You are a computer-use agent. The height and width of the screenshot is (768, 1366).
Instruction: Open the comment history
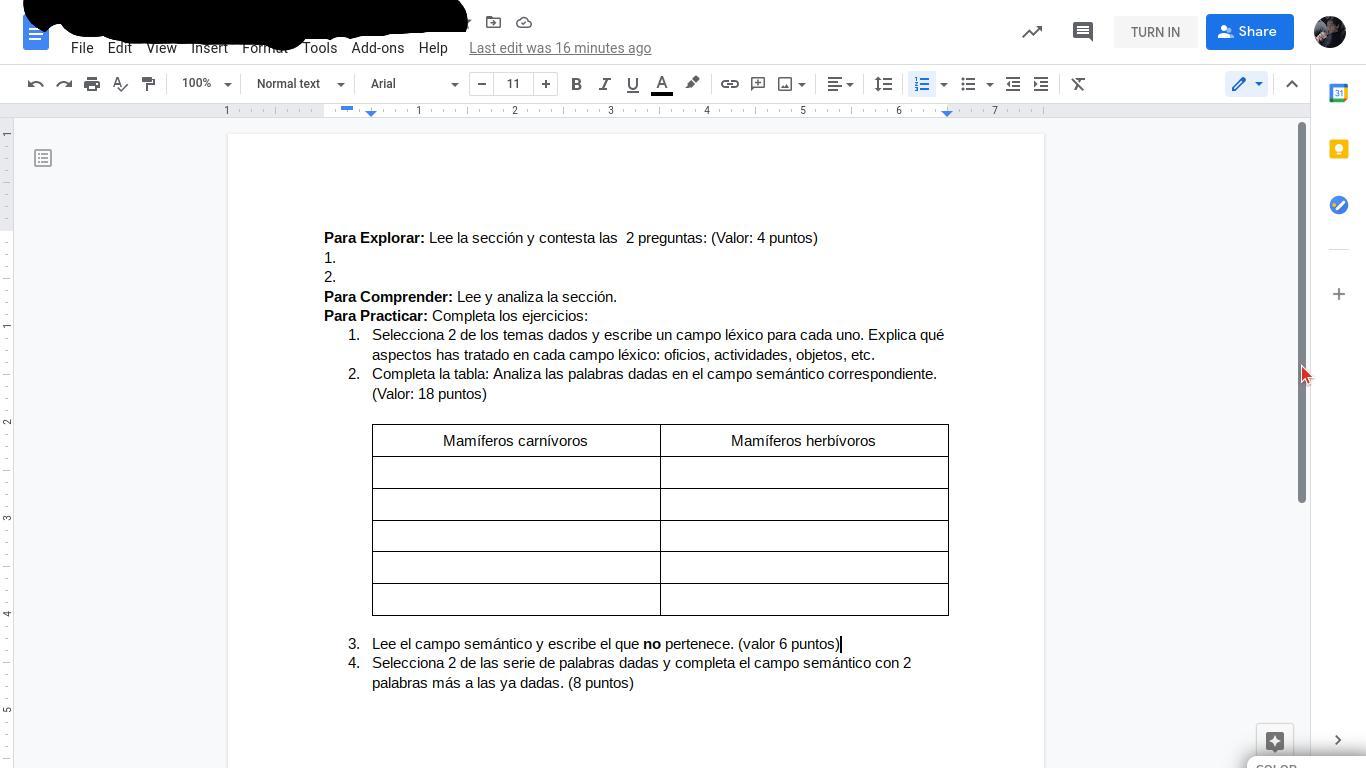pyautogui.click(x=1082, y=32)
